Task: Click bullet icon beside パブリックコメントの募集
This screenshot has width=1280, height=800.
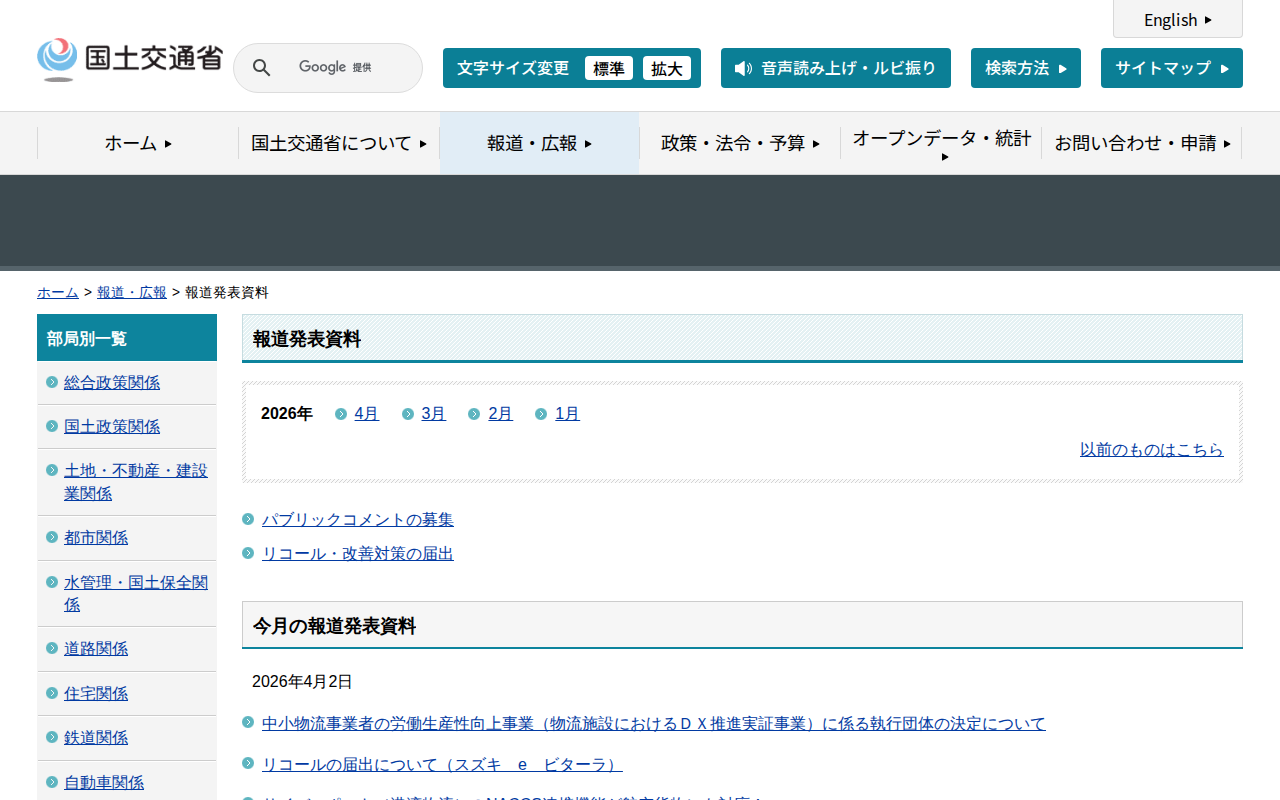Action: coord(248,519)
